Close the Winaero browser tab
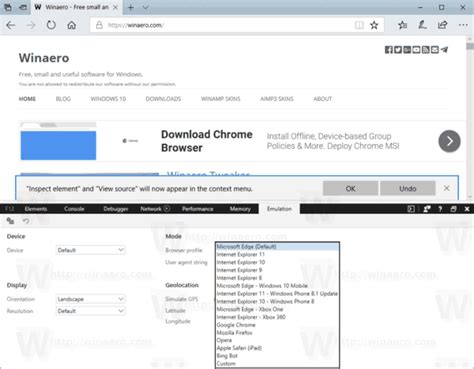The image size is (474, 369). [115, 7]
